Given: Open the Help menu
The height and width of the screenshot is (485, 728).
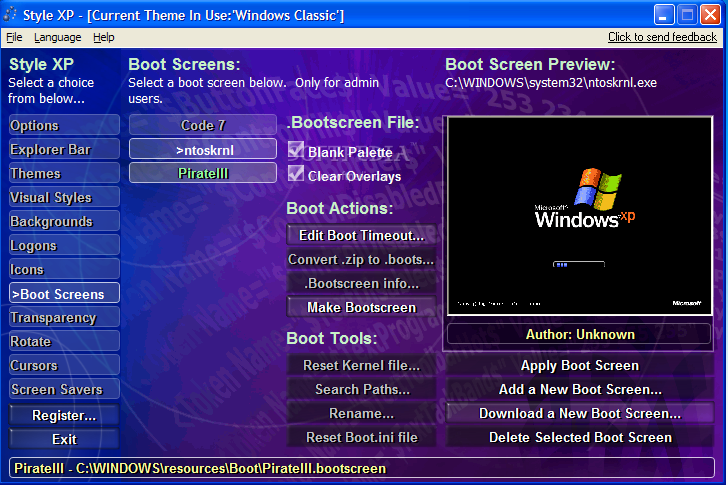Looking at the screenshot, I should (x=104, y=37).
